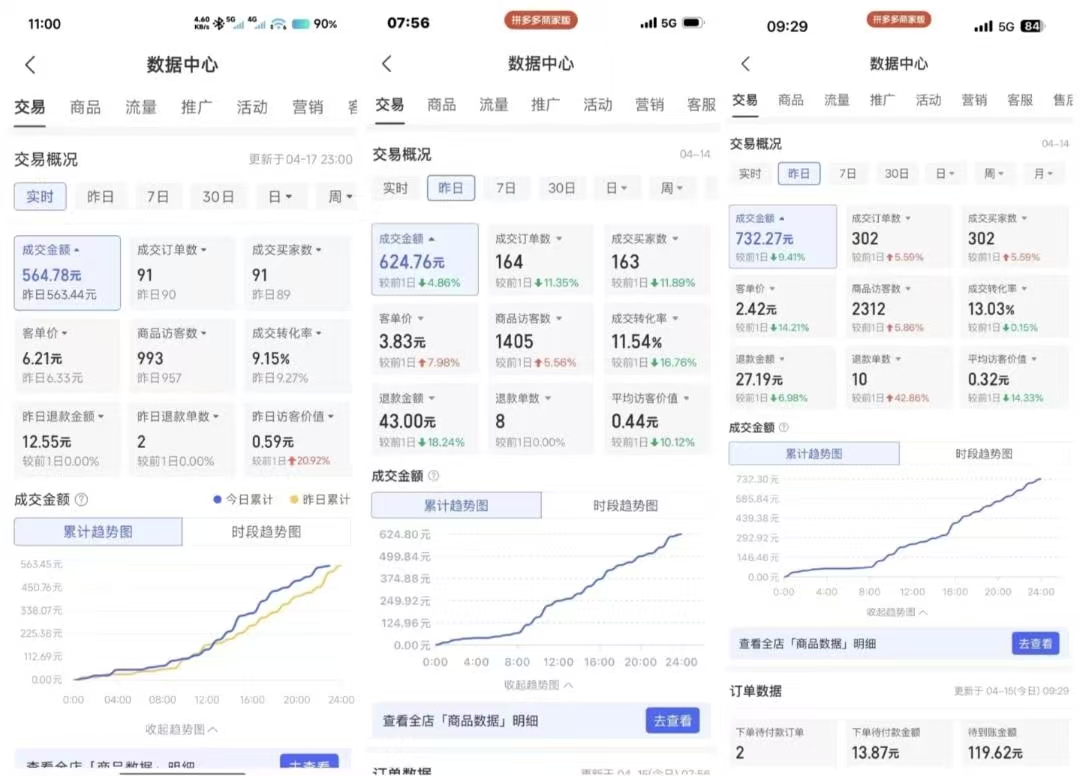This screenshot has height=776, width=1080.
Task: Tap the 拼多多商家版 pill in the 07:56 status bar
Action: click(541, 20)
